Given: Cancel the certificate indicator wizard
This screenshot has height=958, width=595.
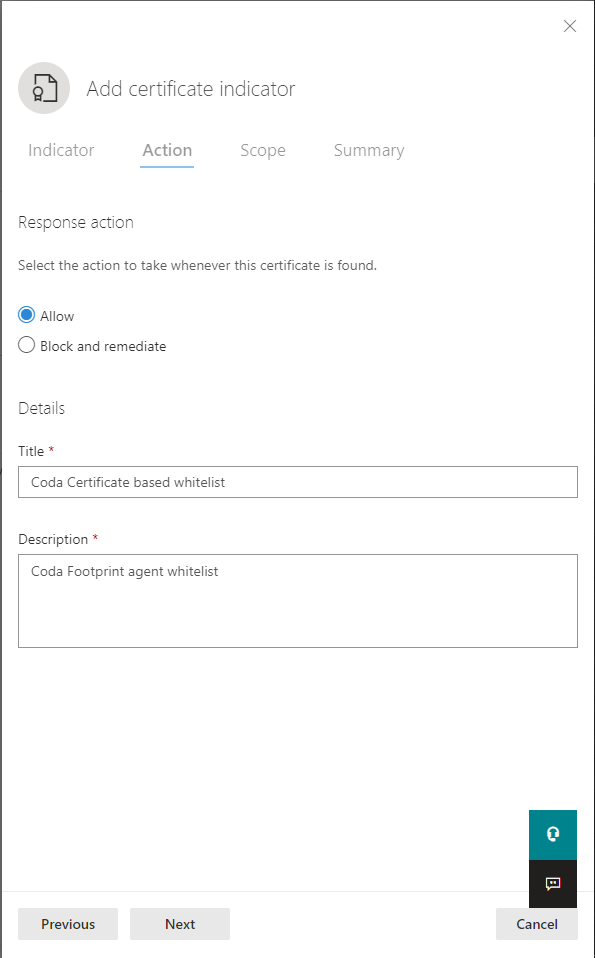Looking at the screenshot, I should pyautogui.click(x=536, y=924).
